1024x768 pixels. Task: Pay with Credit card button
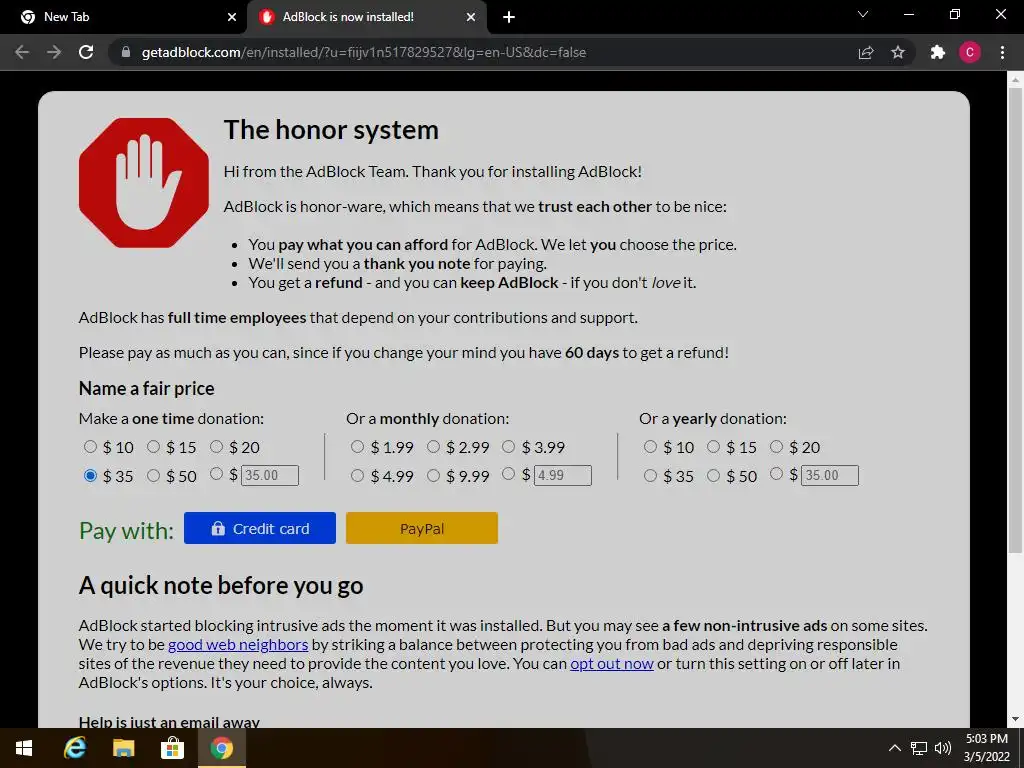pyautogui.click(x=260, y=528)
